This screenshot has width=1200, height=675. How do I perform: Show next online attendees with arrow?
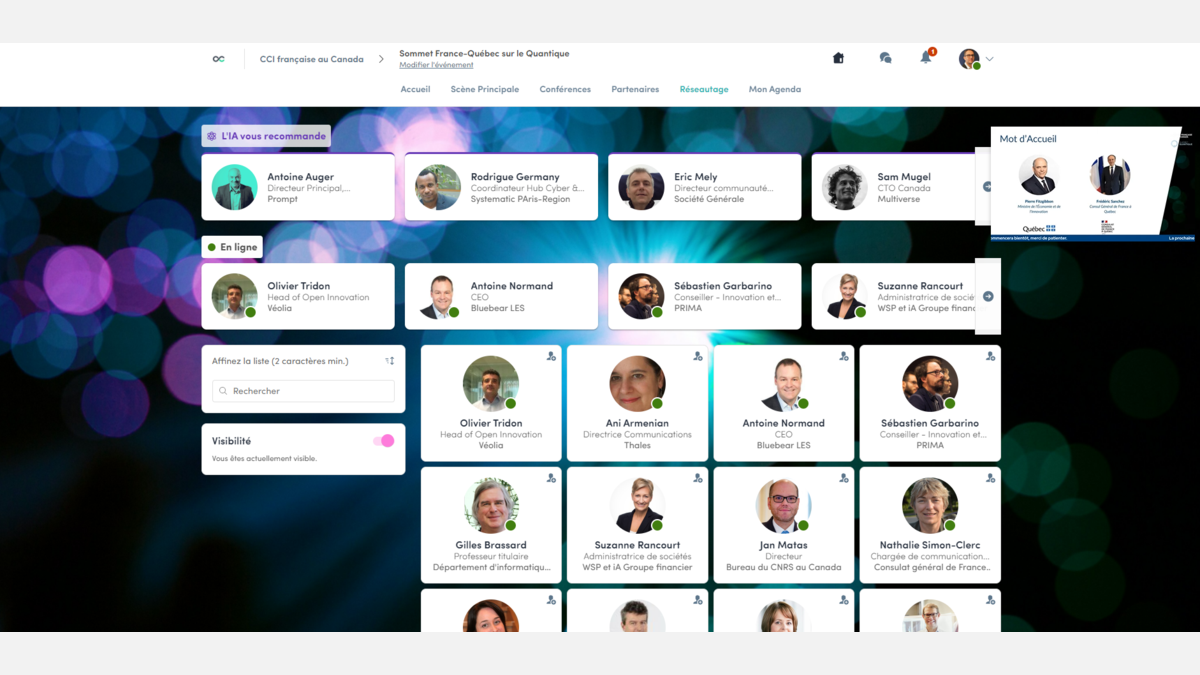click(x=988, y=296)
